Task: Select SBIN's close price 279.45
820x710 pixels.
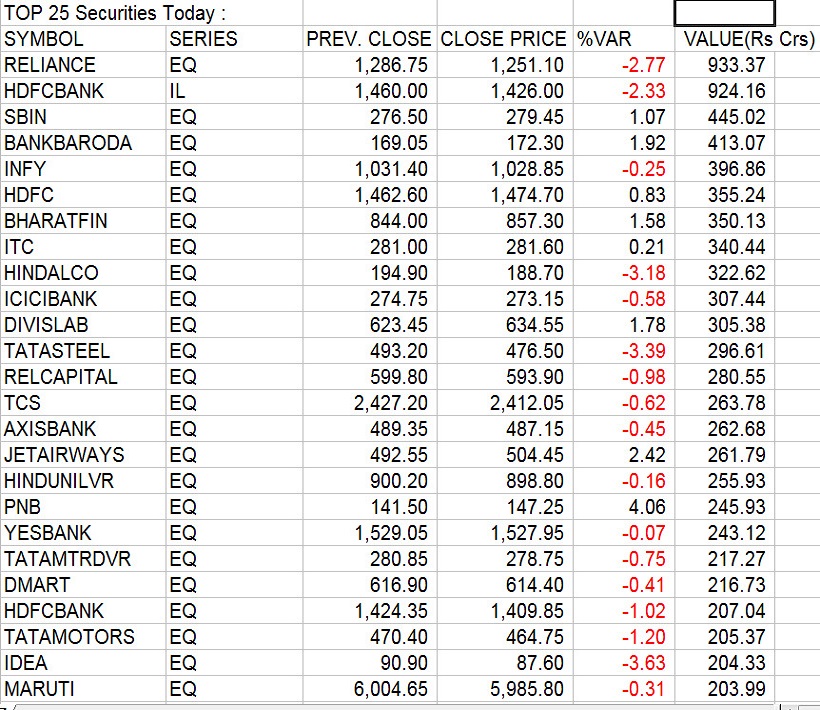Action: 530,118
